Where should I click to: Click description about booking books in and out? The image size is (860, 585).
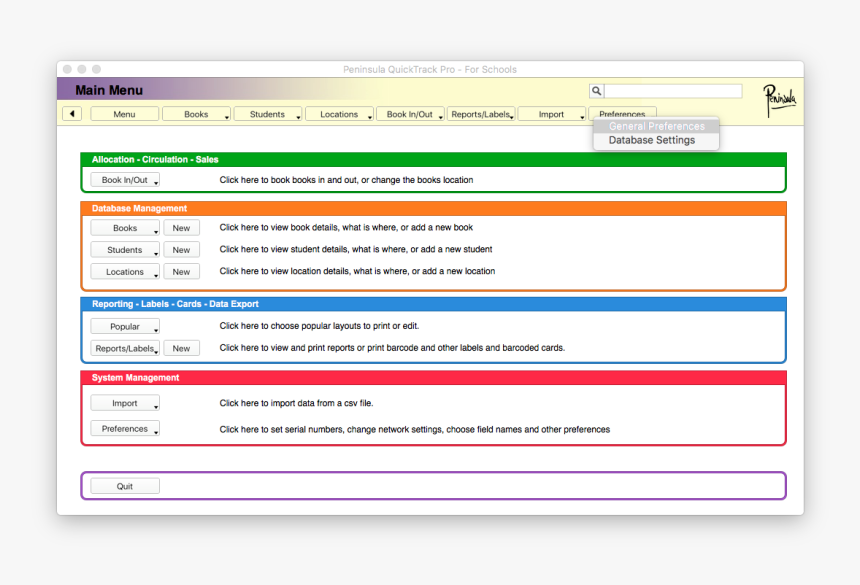347,180
